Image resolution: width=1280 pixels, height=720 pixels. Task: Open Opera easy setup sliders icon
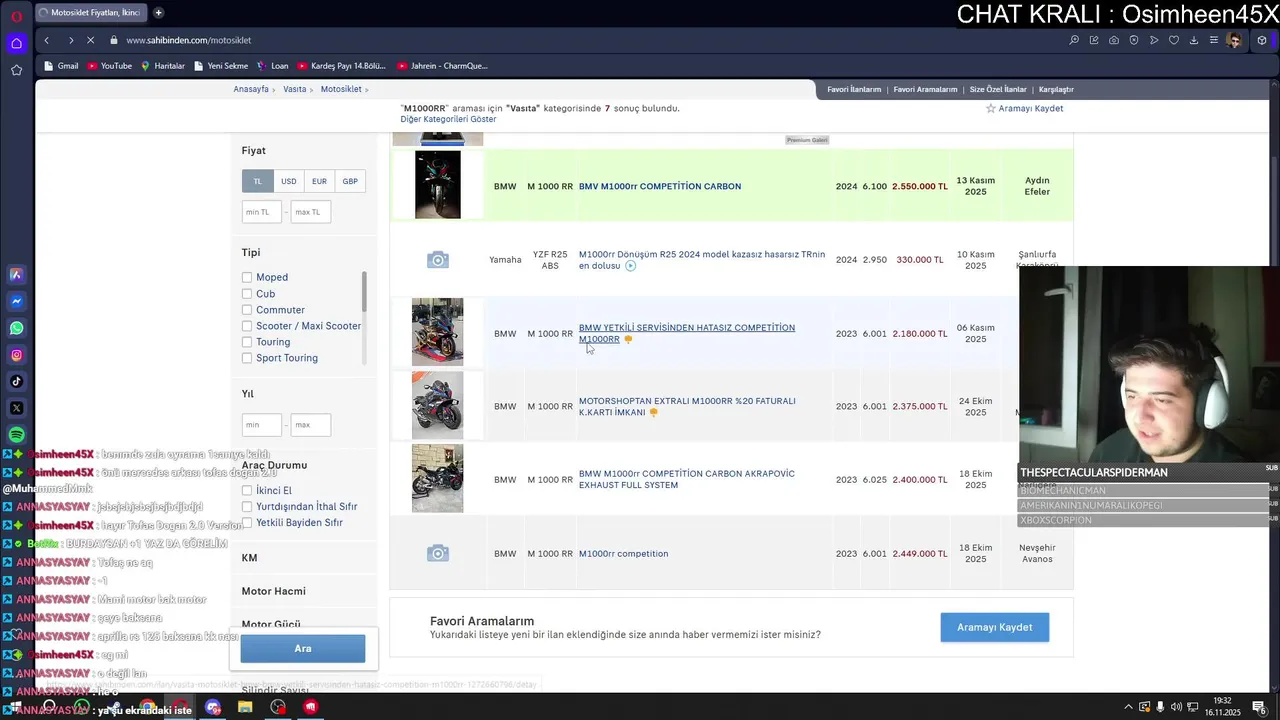point(1214,40)
